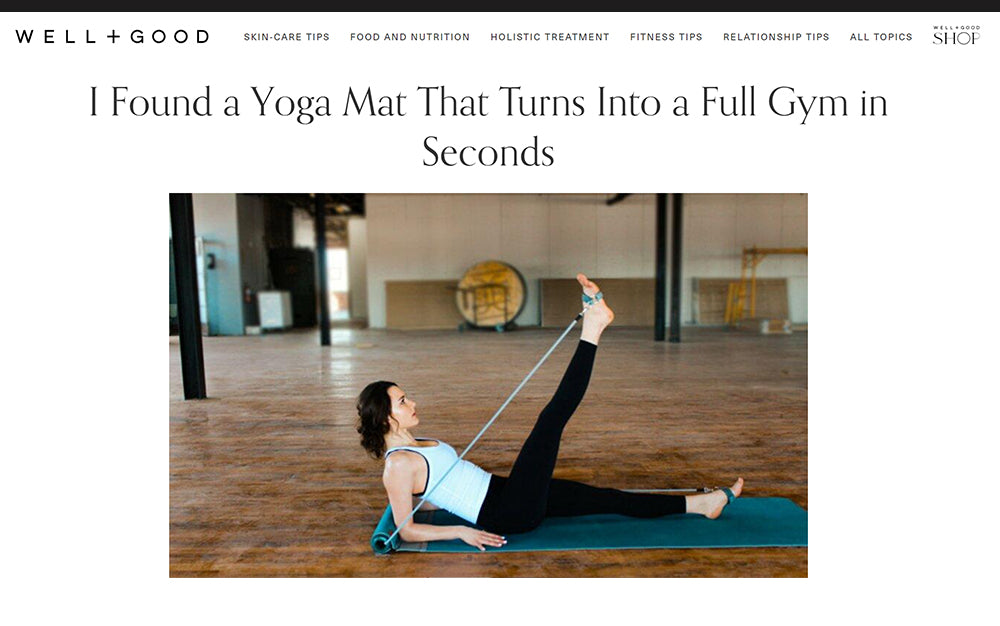Click the plus sign in the Well+Good logo

coord(114,36)
